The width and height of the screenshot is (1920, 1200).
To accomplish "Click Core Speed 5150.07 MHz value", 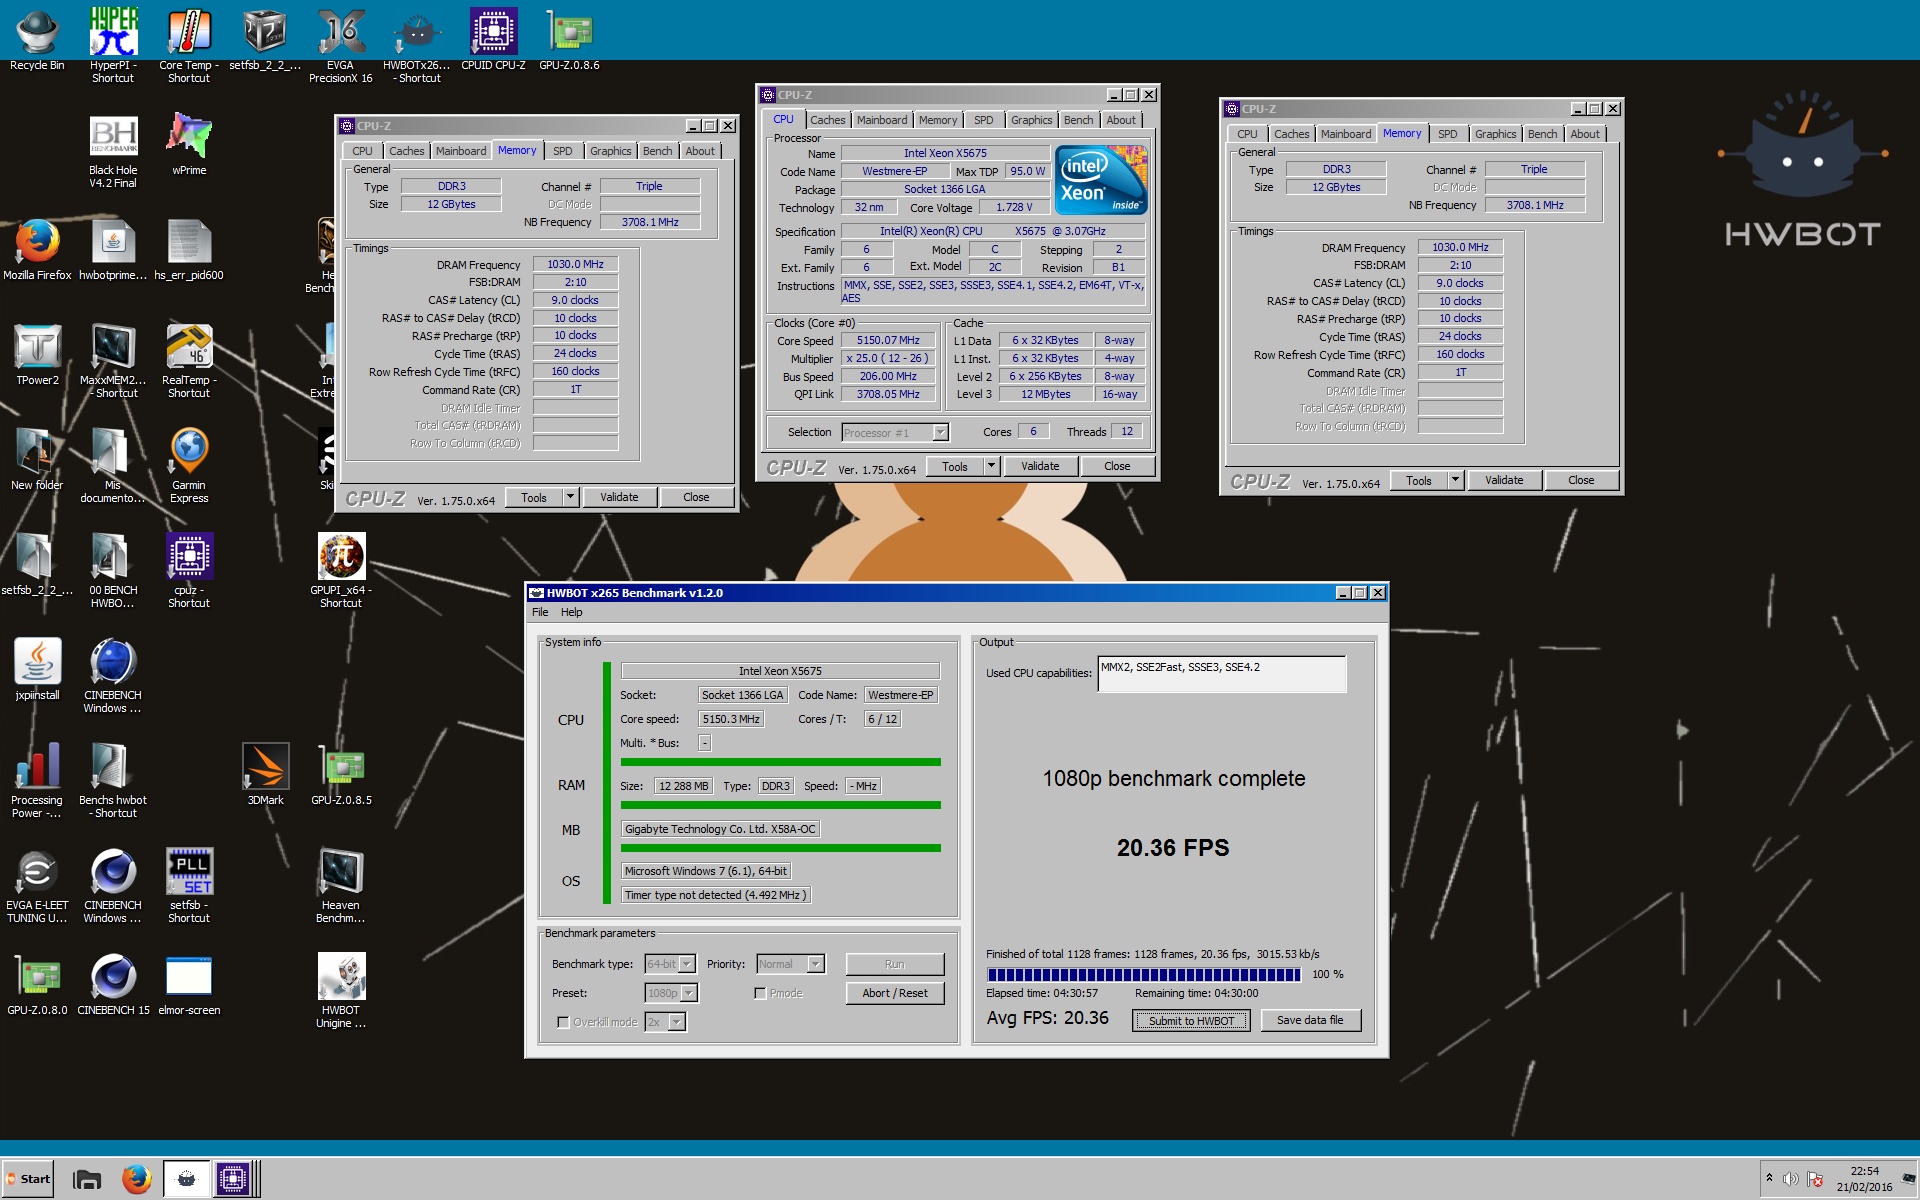I will [888, 340].
